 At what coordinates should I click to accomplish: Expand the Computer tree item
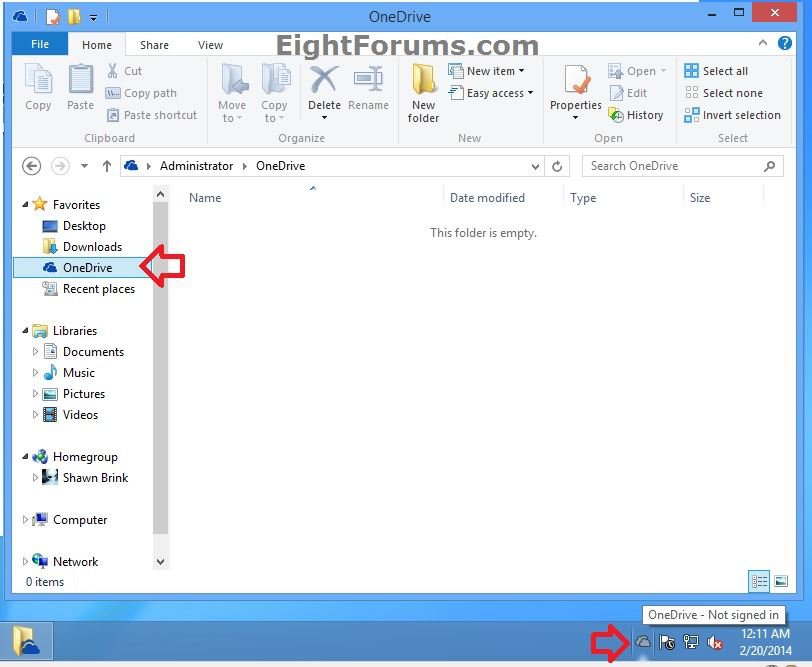click(25, 519)
